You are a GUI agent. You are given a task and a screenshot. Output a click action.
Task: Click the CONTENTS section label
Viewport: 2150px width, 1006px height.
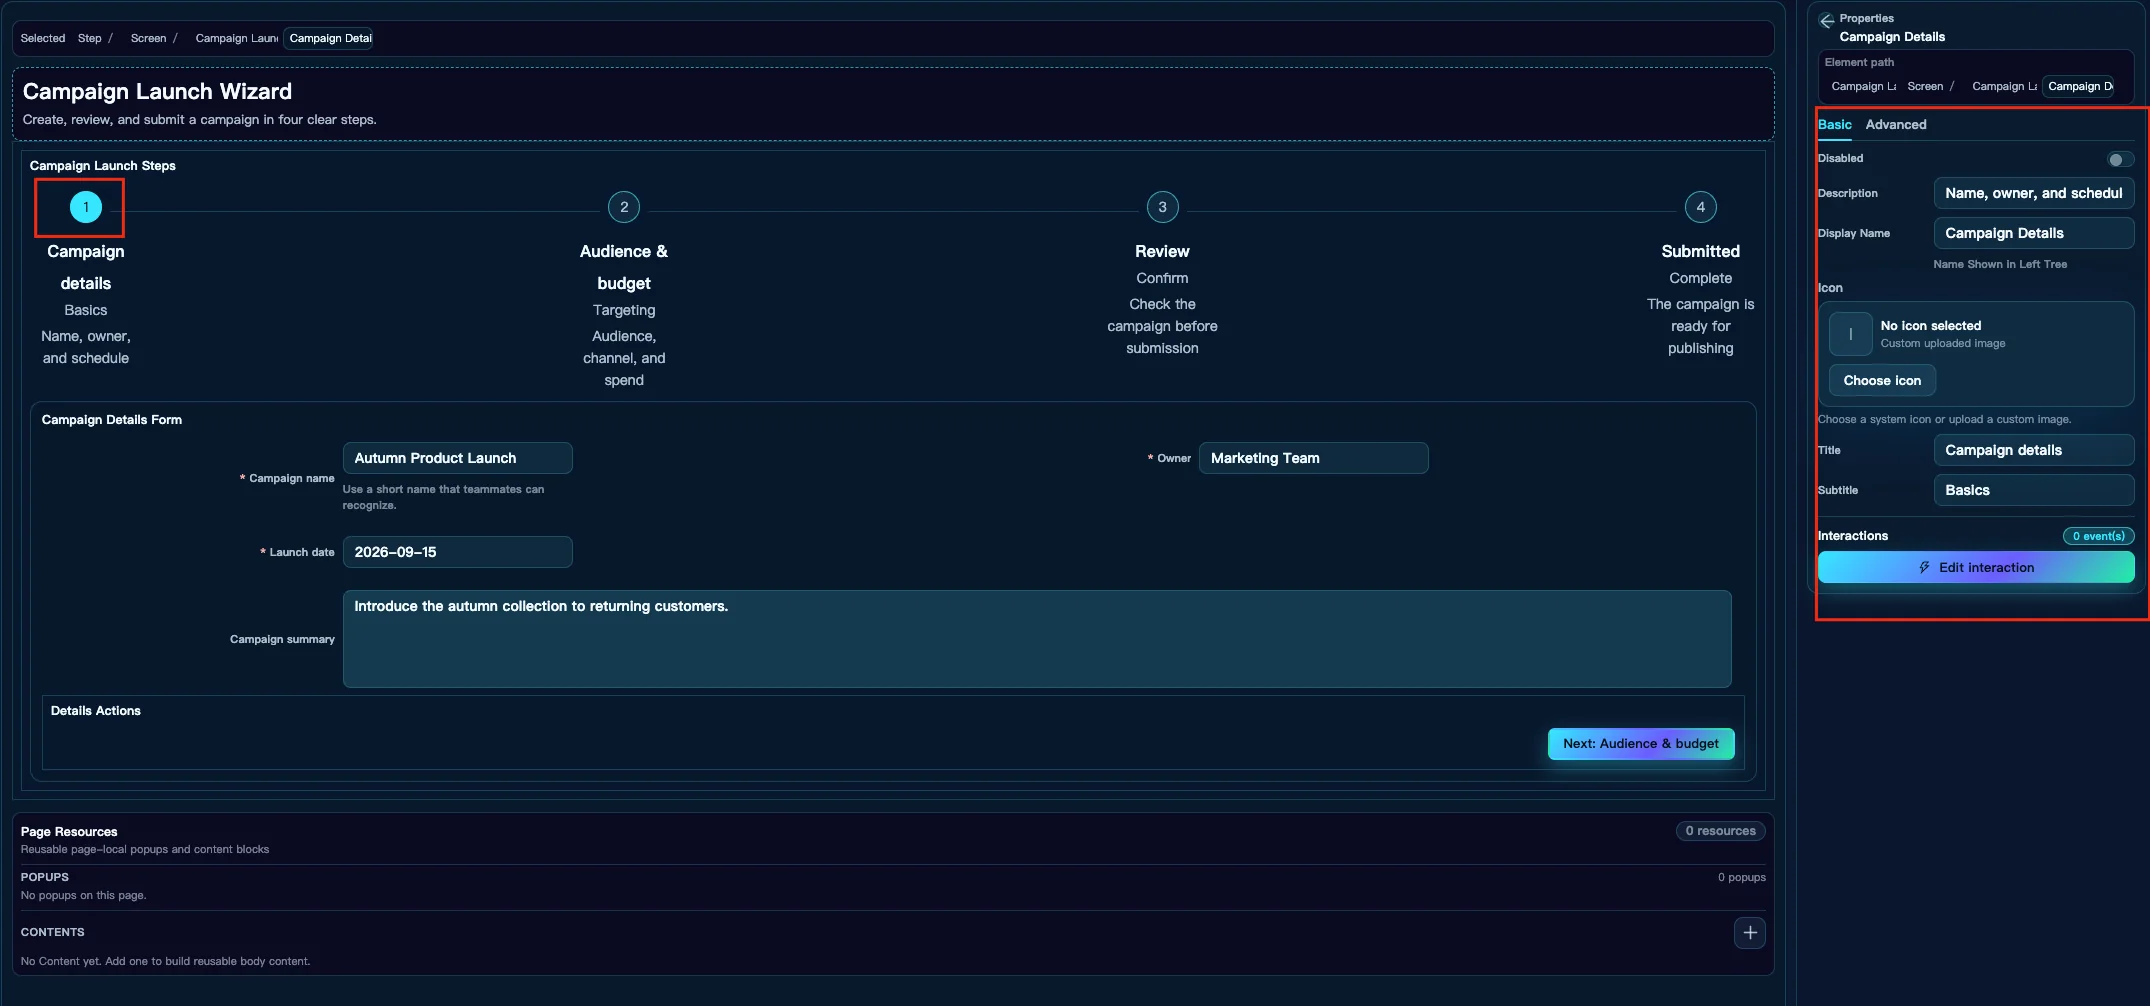pyautogui.click(x=52, y=932)
